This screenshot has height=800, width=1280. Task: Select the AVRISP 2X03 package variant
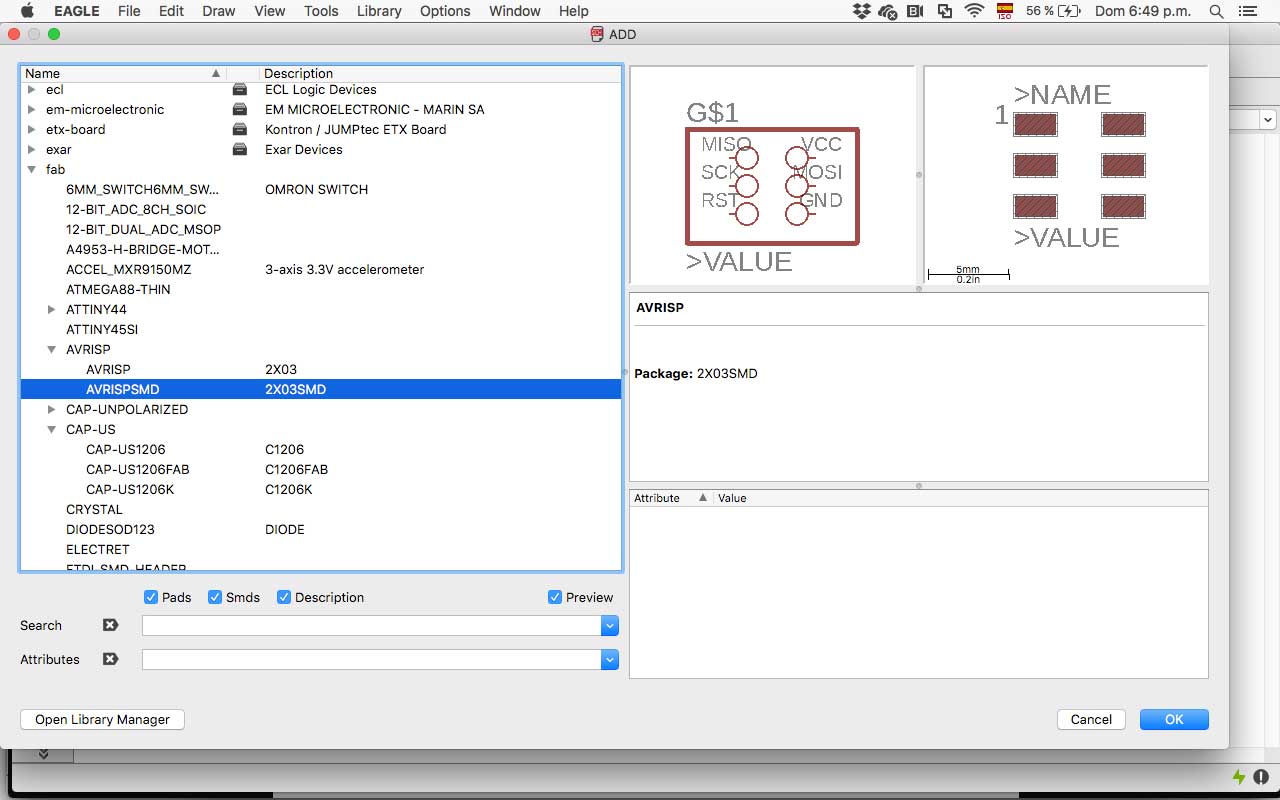pos(321,369)
